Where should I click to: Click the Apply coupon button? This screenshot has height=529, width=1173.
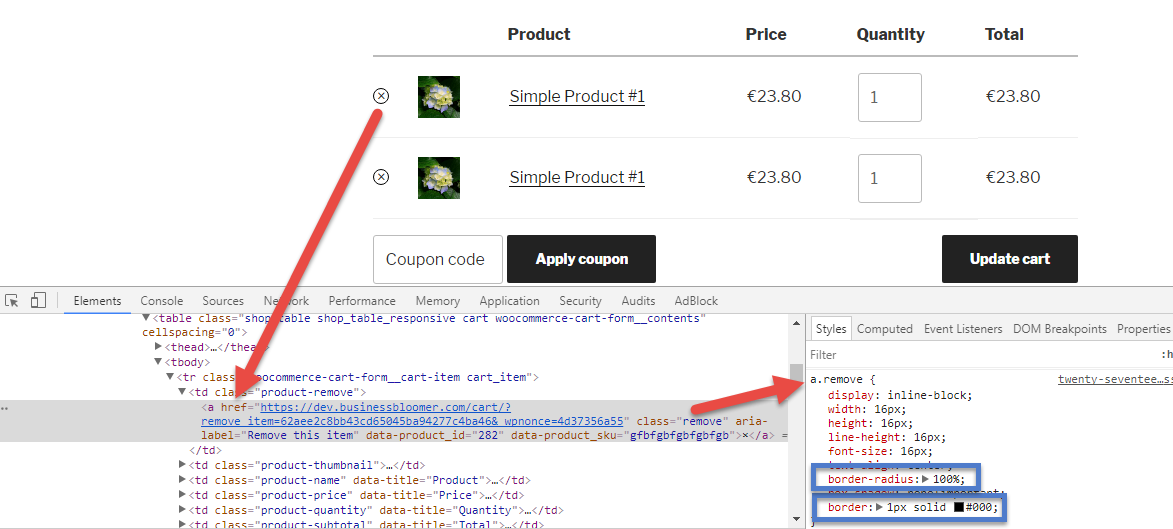point(581,259)
